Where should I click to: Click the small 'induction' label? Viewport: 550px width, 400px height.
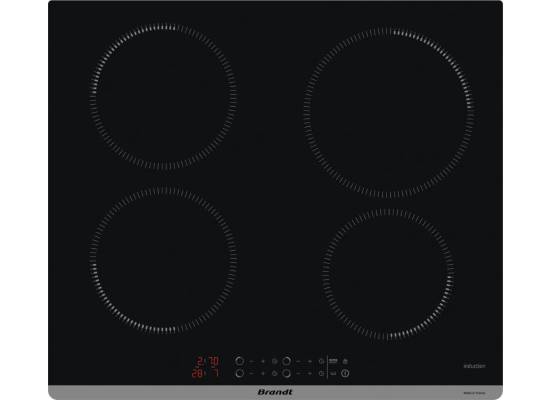(x=475, y=366)
